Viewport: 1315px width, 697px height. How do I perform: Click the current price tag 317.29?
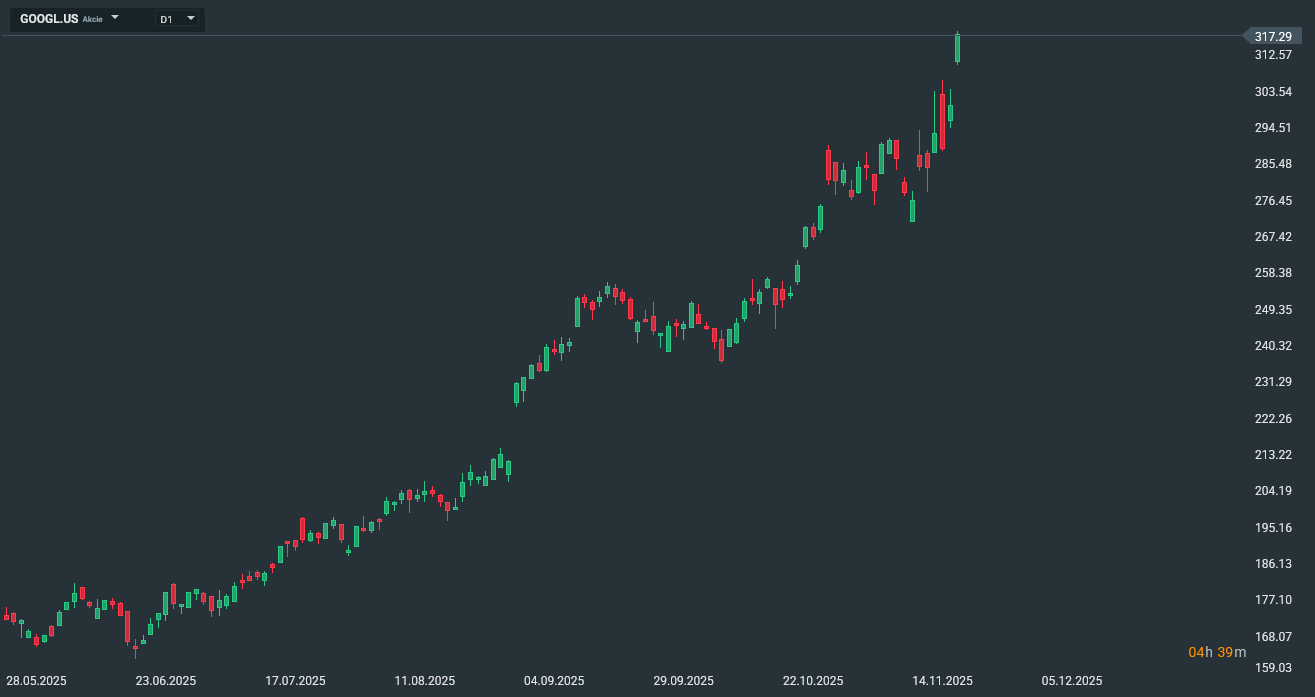[x=1272, y=36]
